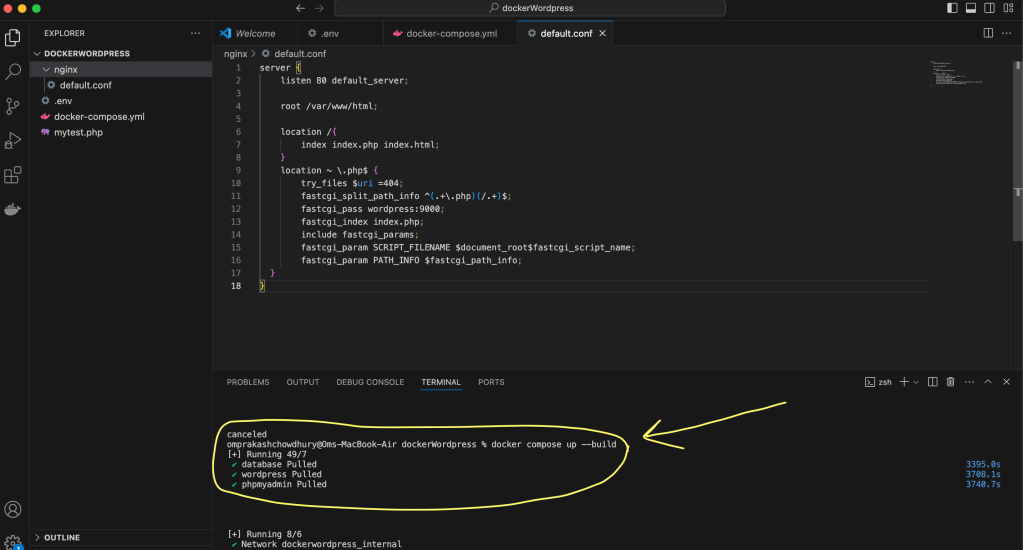The height and width of the screenshot is (550, 1023).
Task: Open the Extensions view
Action: pos(13,175)
